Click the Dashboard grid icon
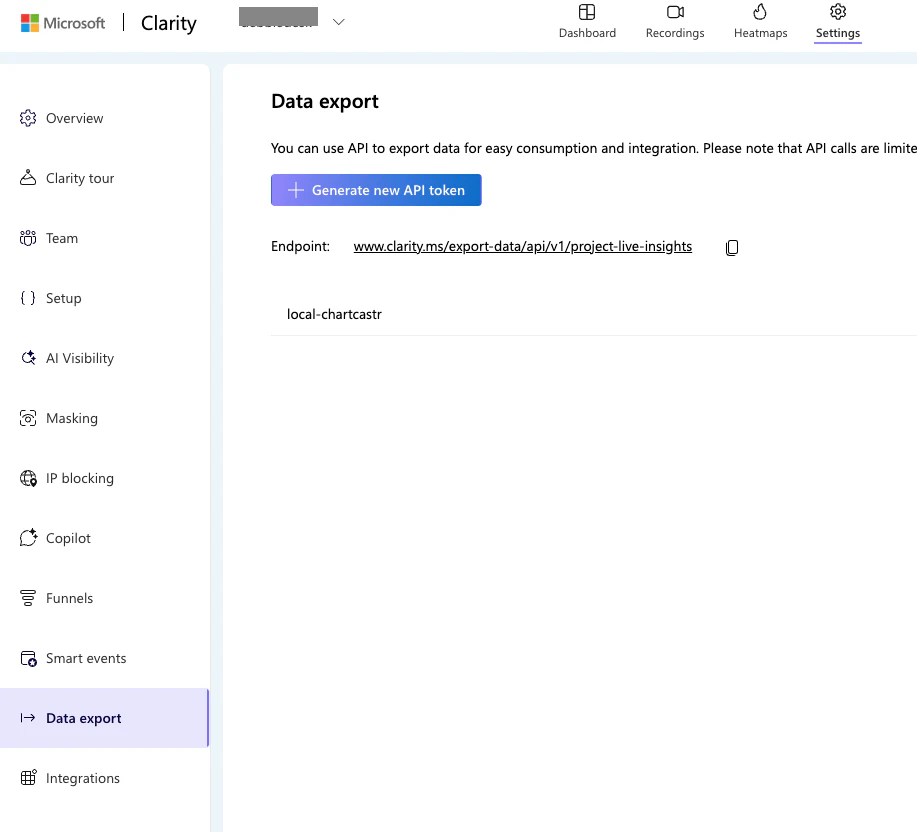Screen dimensions: 917x832 click(x=587, y=12)
